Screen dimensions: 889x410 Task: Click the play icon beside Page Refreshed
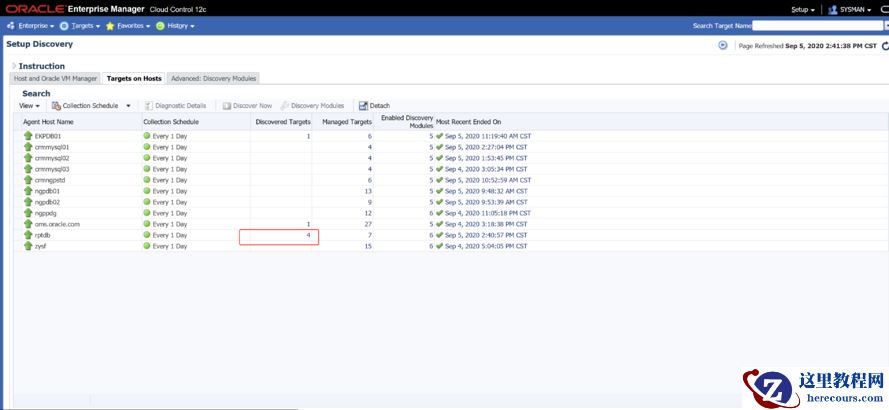click(x=722, y=45)
